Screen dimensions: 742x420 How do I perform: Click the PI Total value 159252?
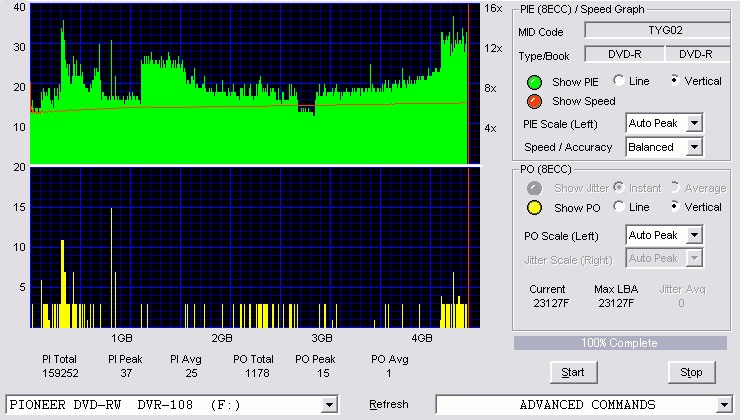(60, 373)
